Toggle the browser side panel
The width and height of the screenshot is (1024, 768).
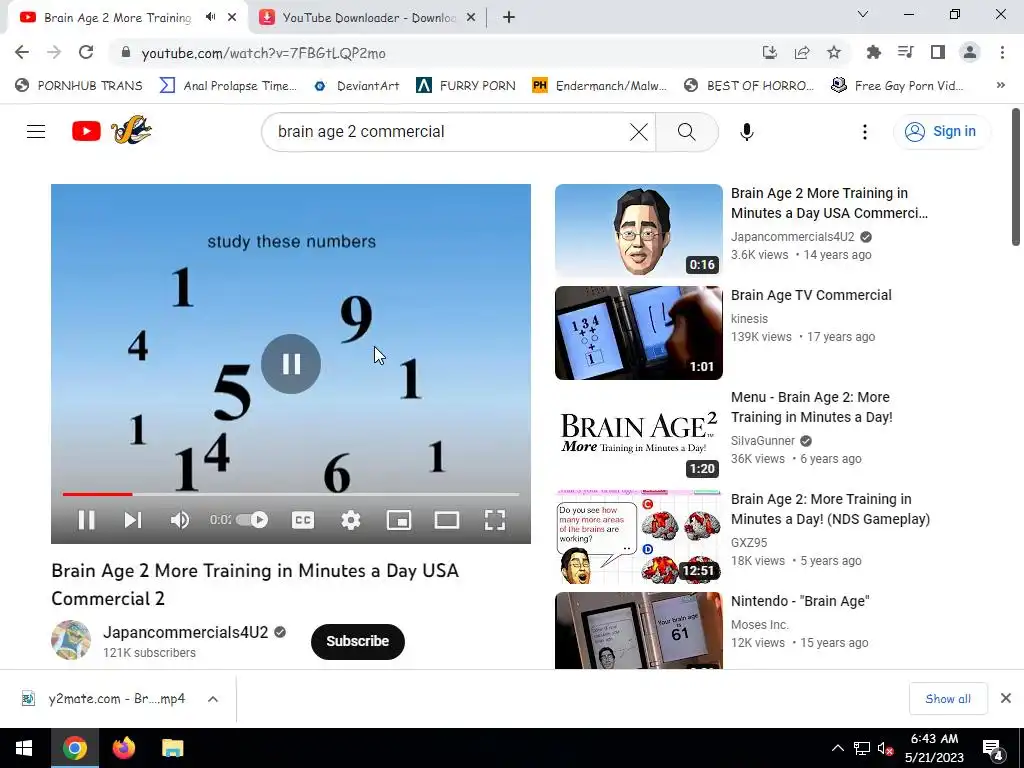click(x=938, y=52)
